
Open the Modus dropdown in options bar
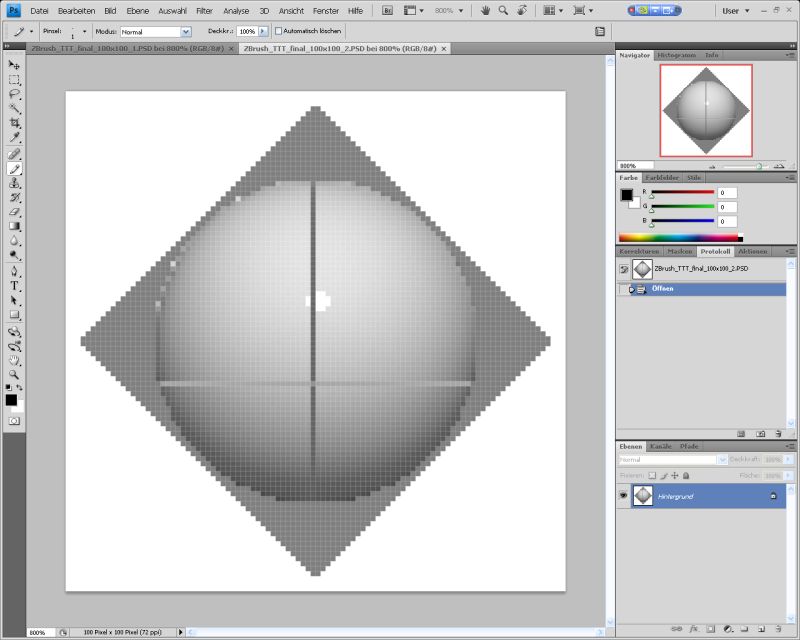[x=185, y=31]
